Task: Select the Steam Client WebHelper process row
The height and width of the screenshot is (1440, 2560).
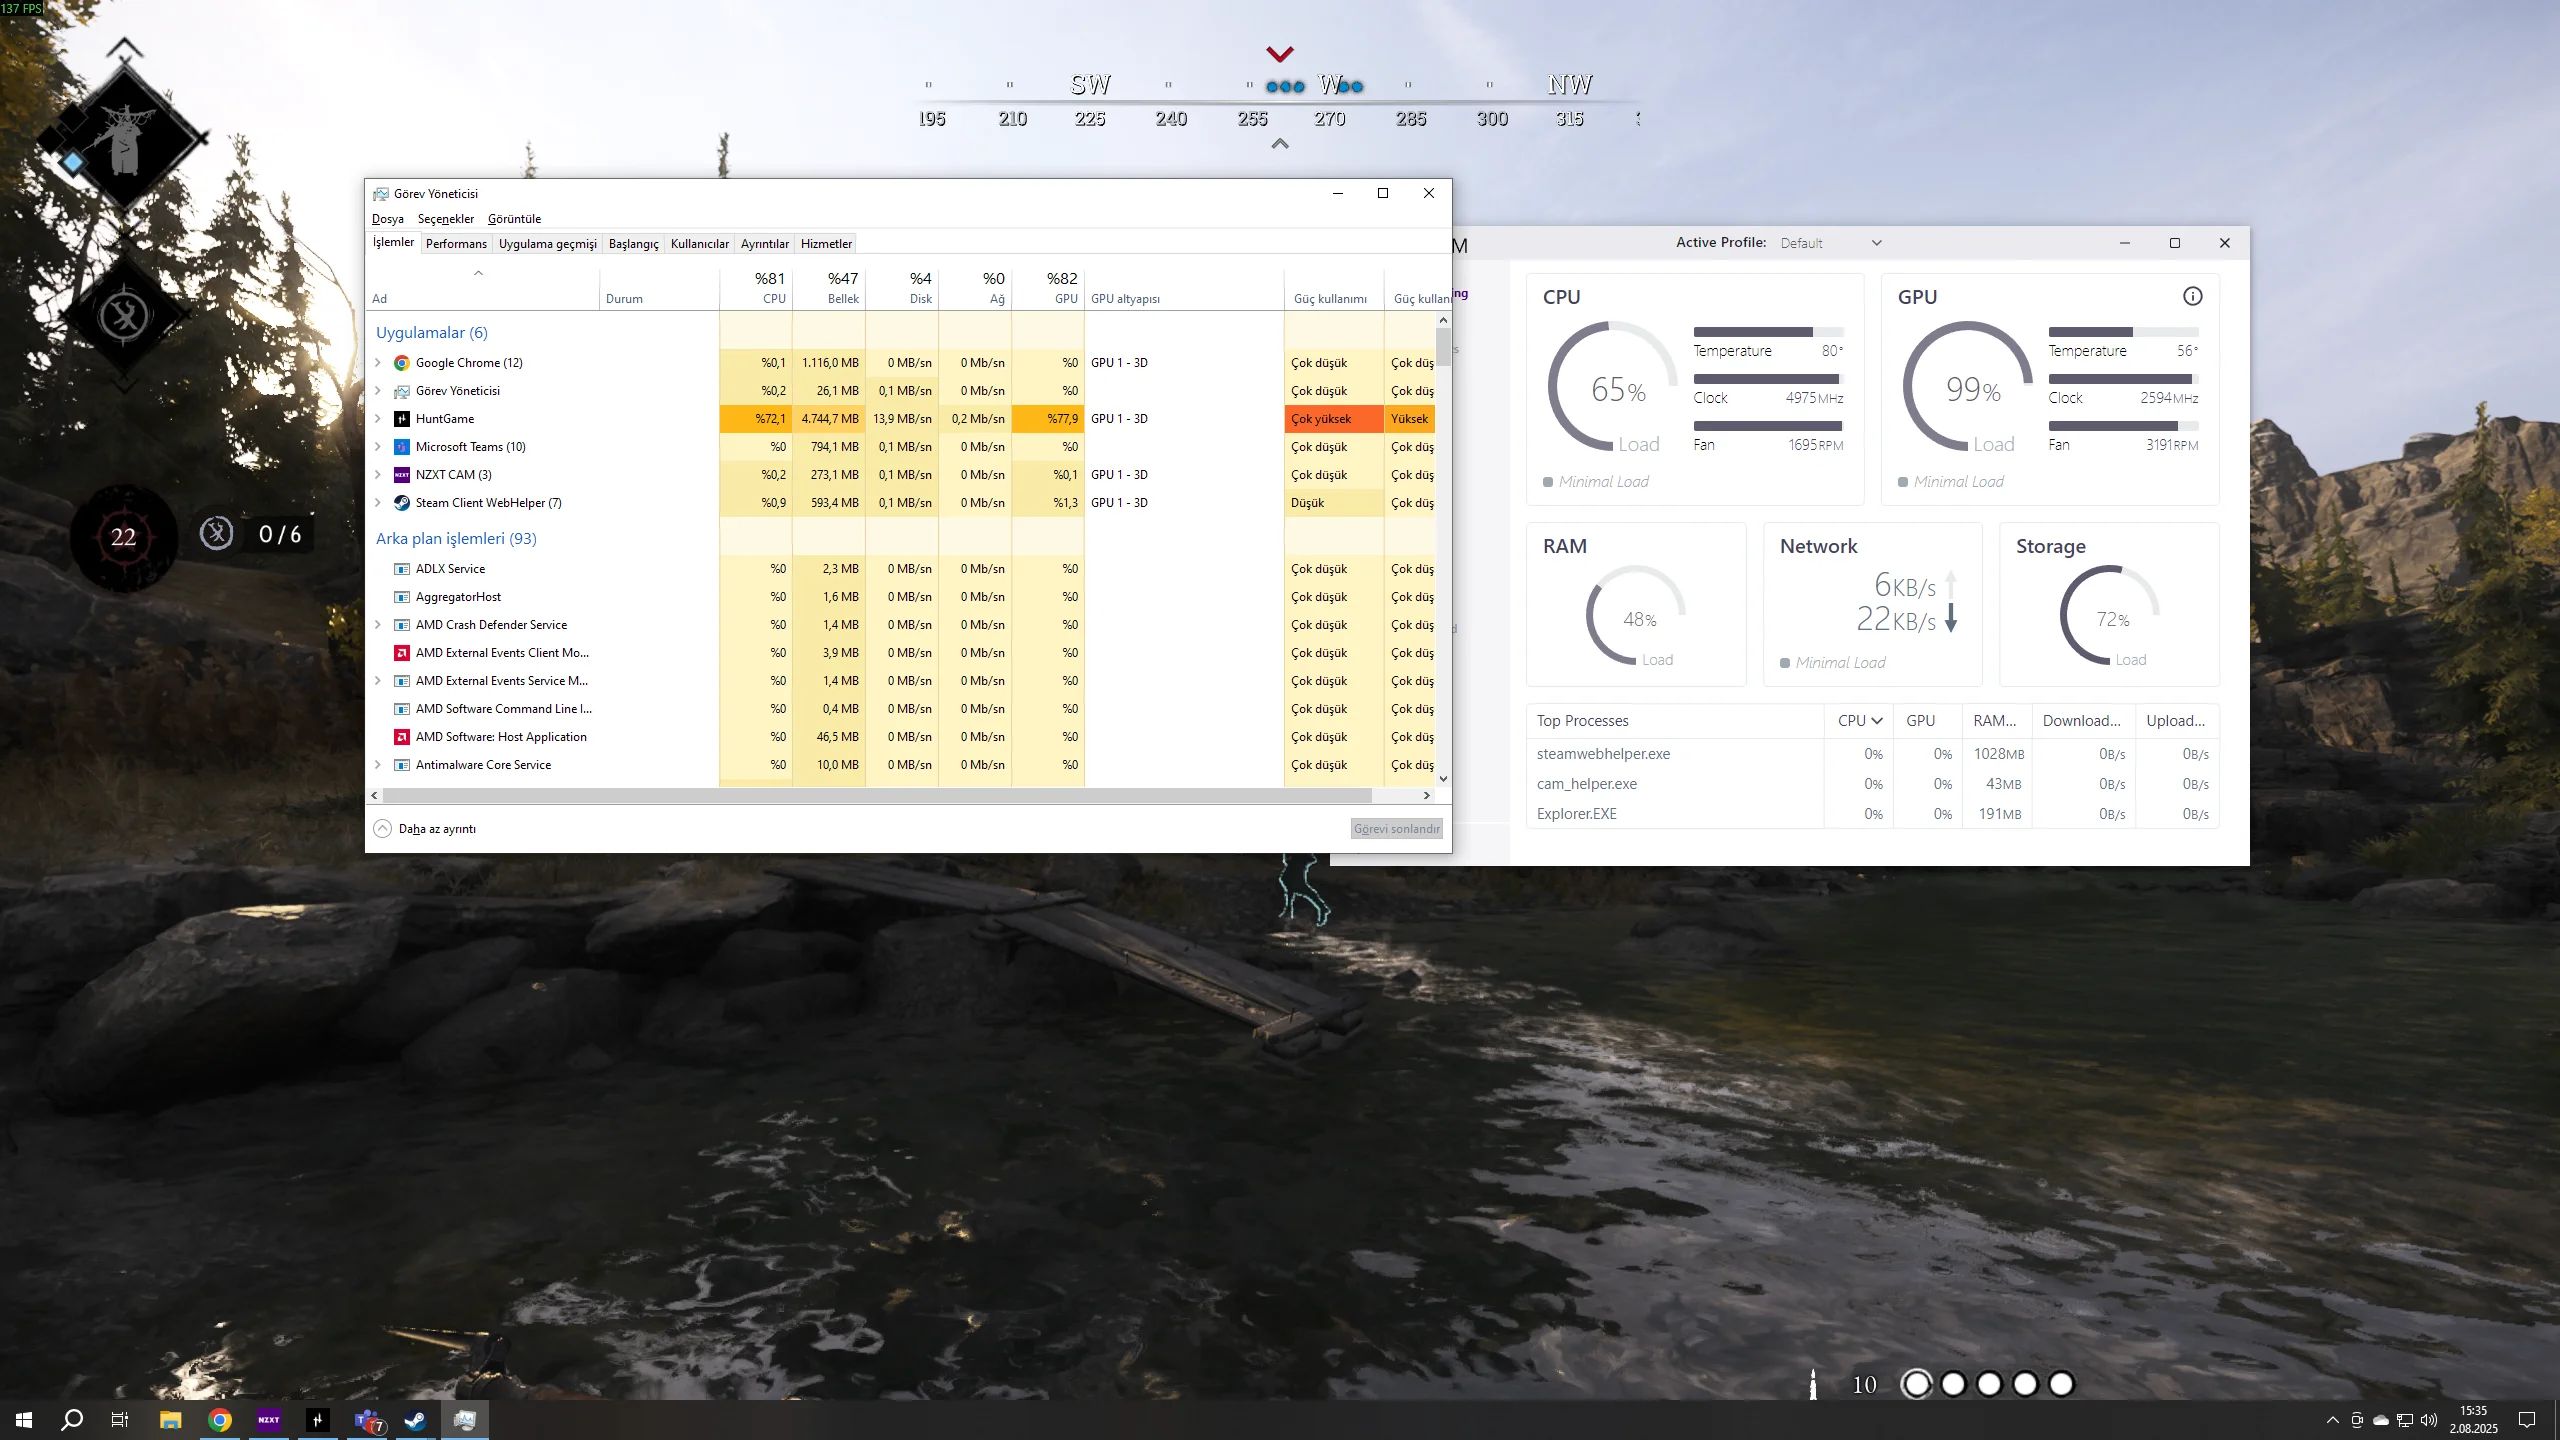Action: coord(488,503)
